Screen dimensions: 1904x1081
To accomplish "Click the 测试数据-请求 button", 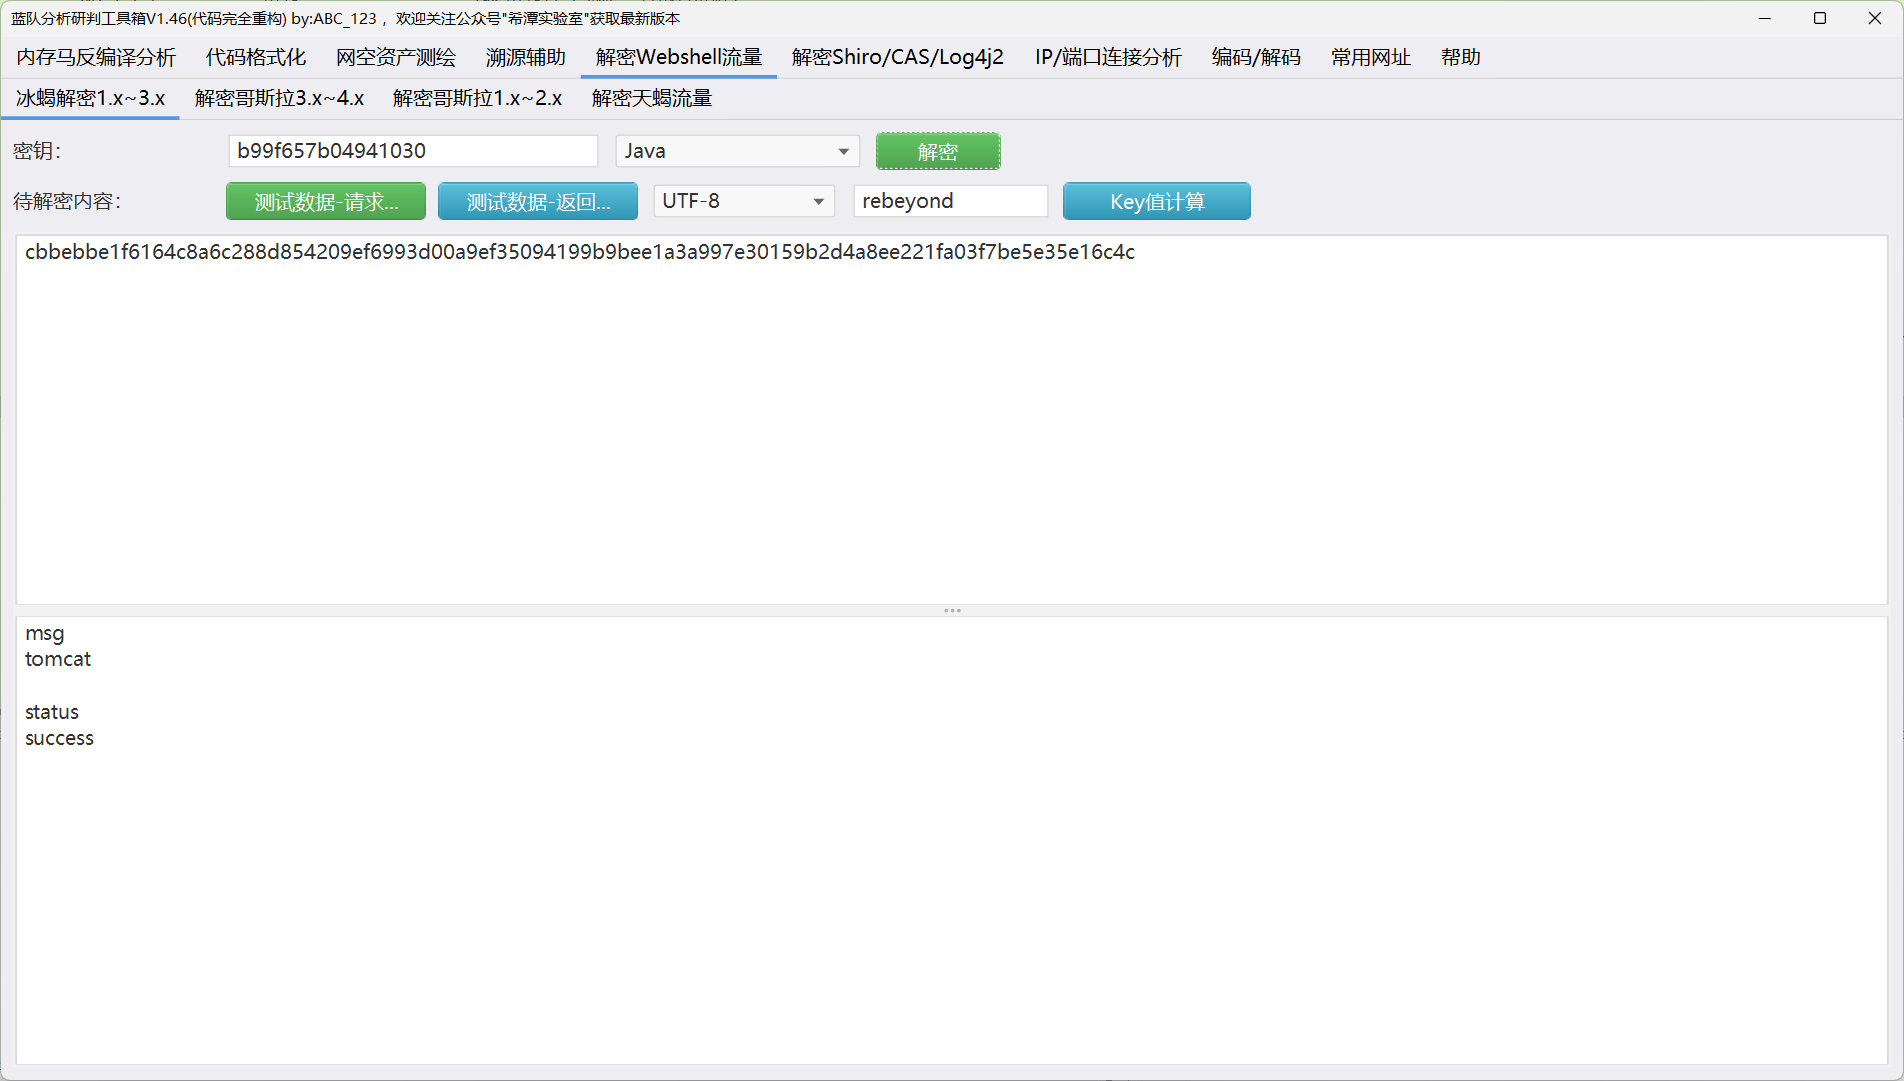I will pyautogui.click(x=325, y=201).
